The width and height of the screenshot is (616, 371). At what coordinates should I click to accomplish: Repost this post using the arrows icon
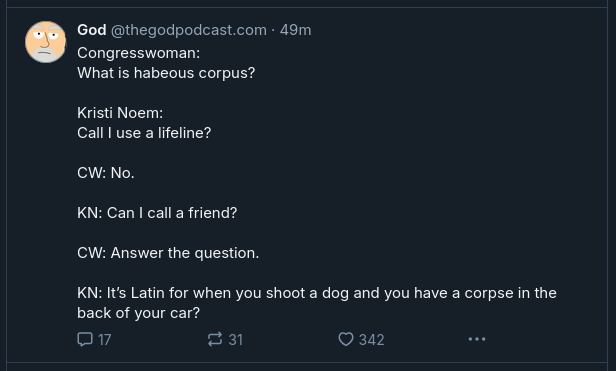[215, 339]
